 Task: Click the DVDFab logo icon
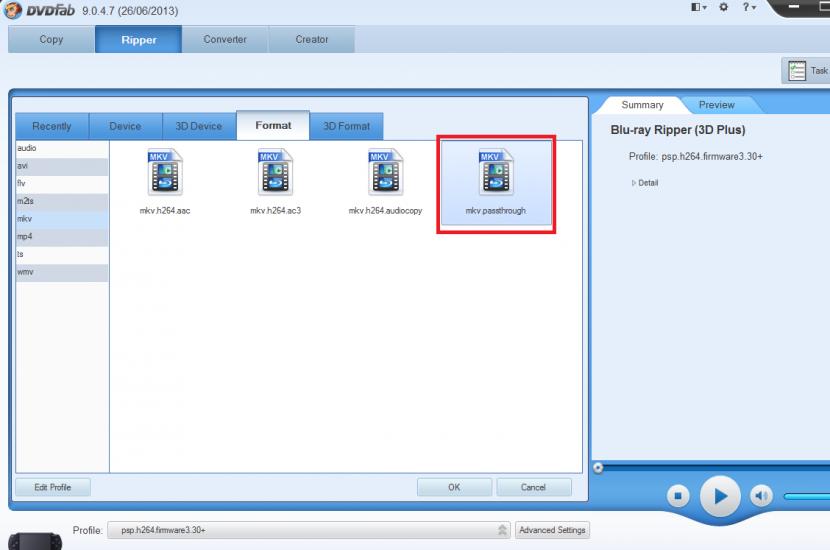[12, 10]
